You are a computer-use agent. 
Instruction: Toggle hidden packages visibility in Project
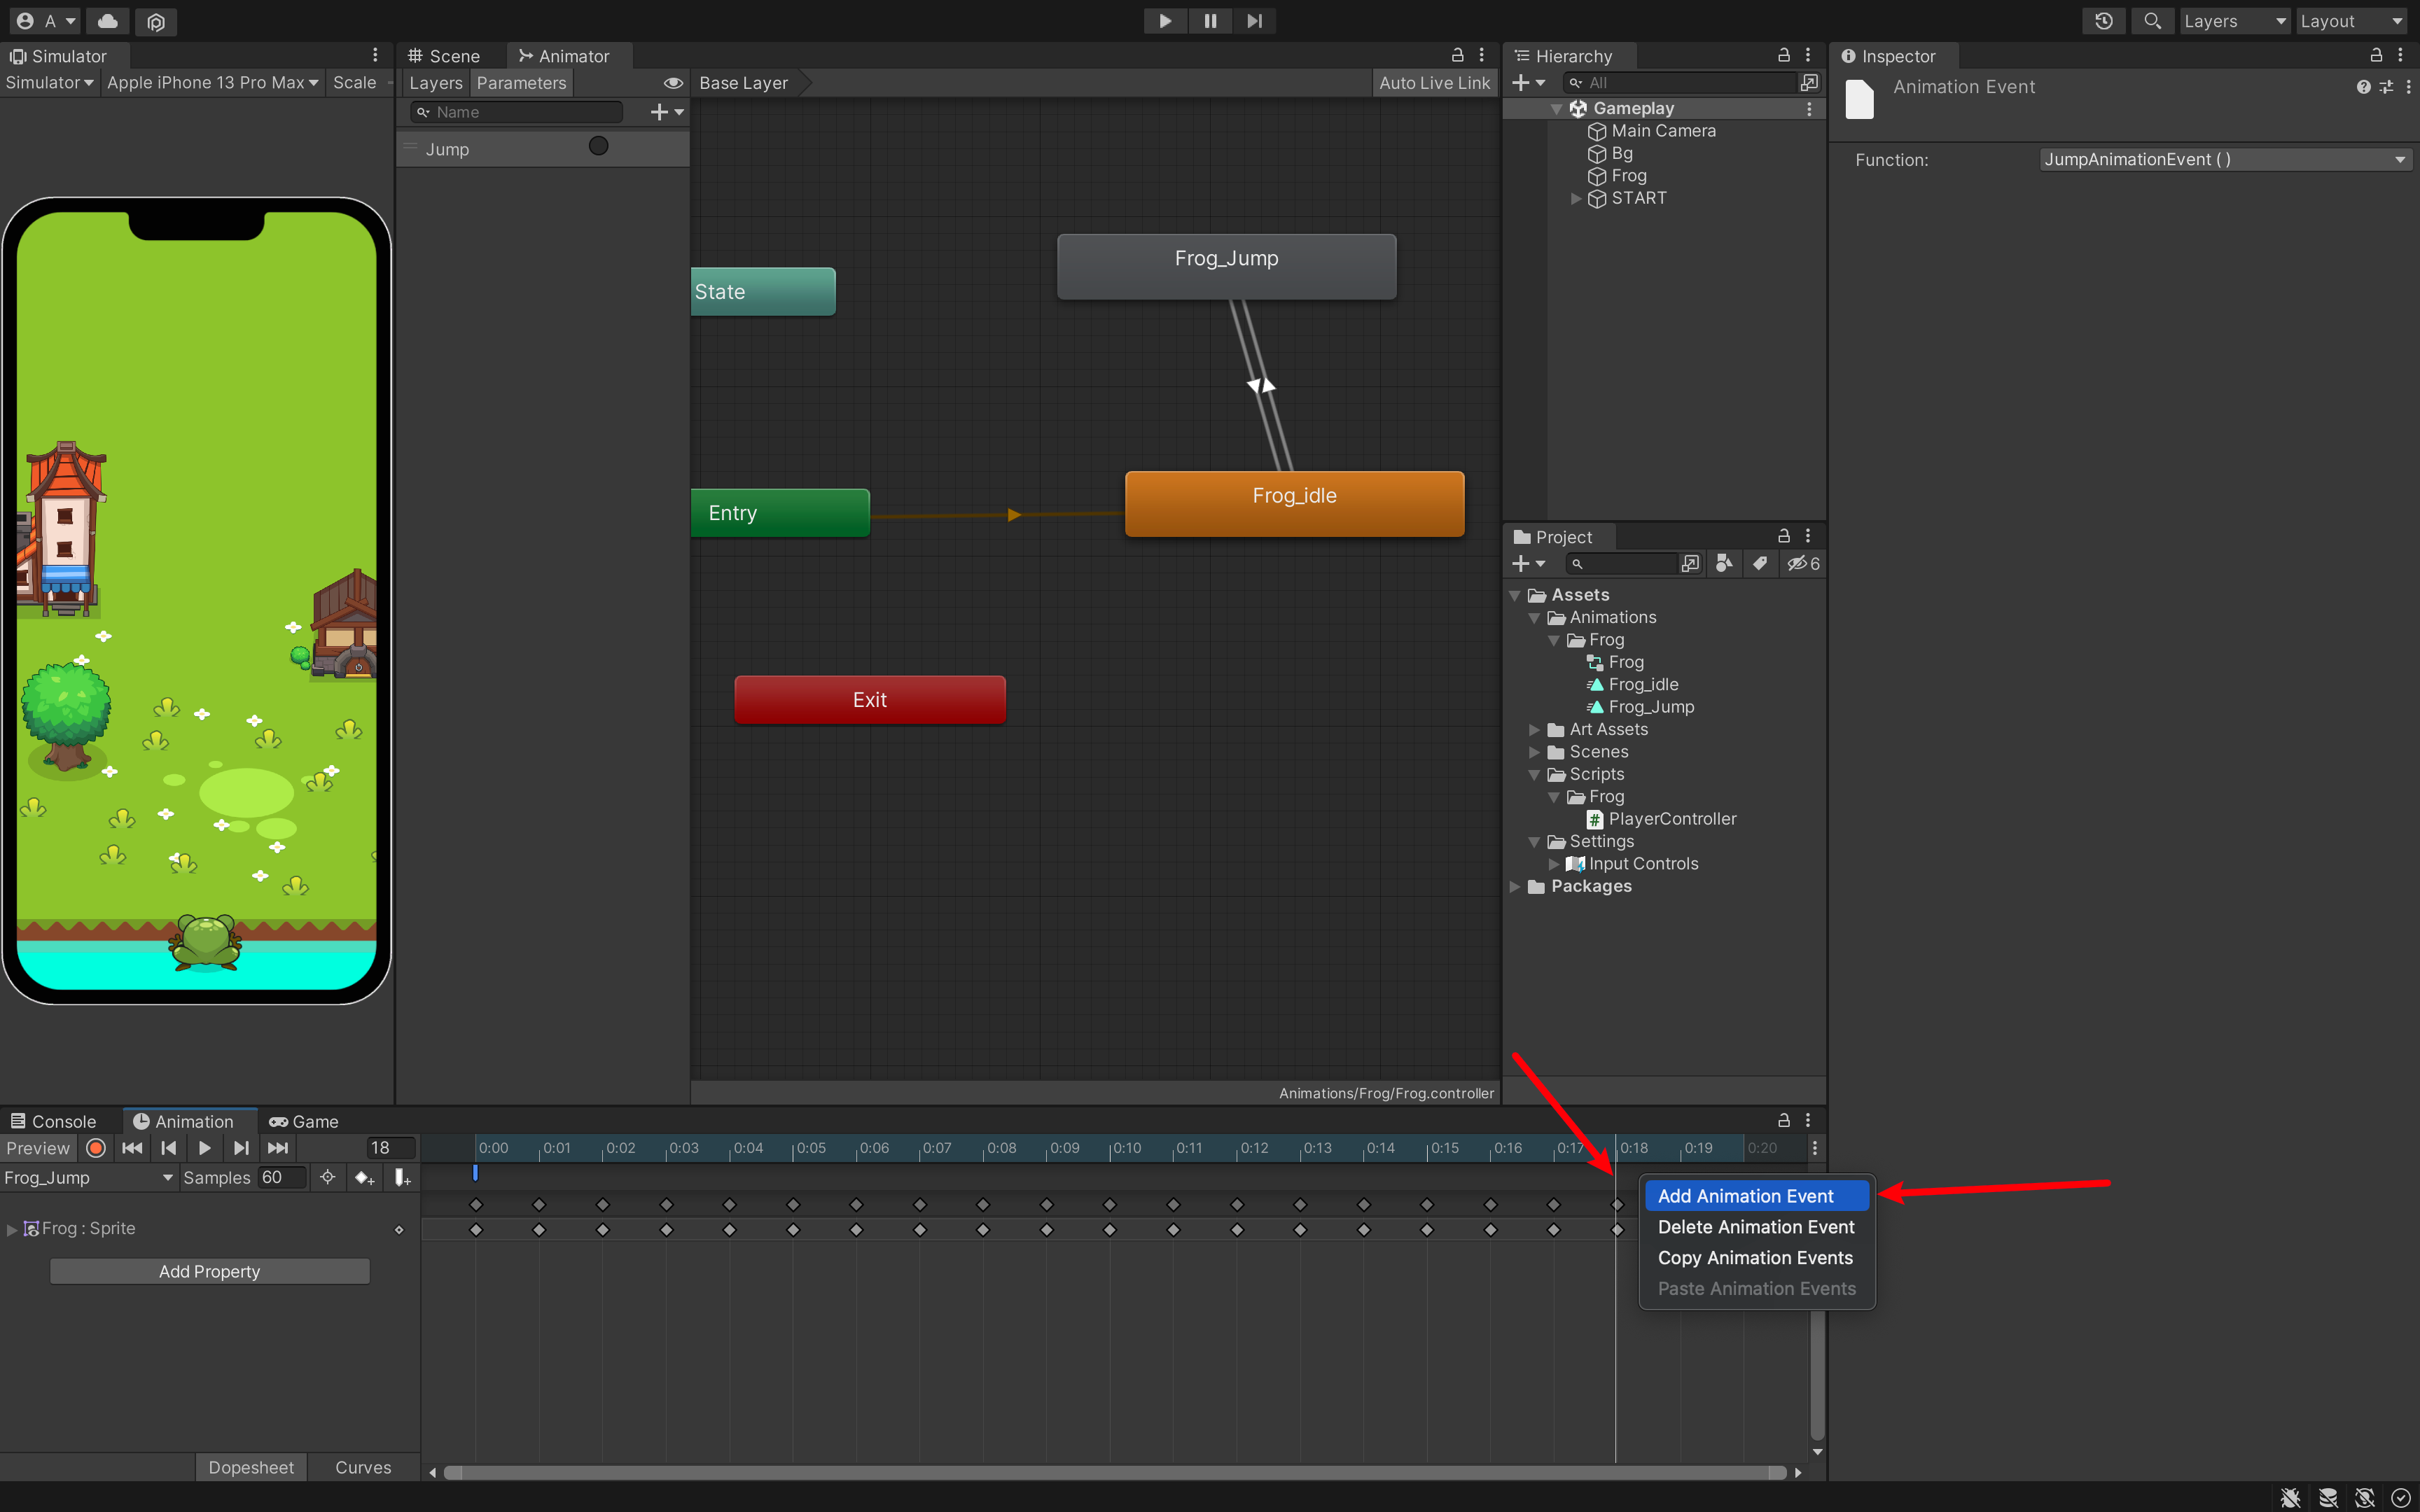pyautogui.click(x=1803, y=564)
